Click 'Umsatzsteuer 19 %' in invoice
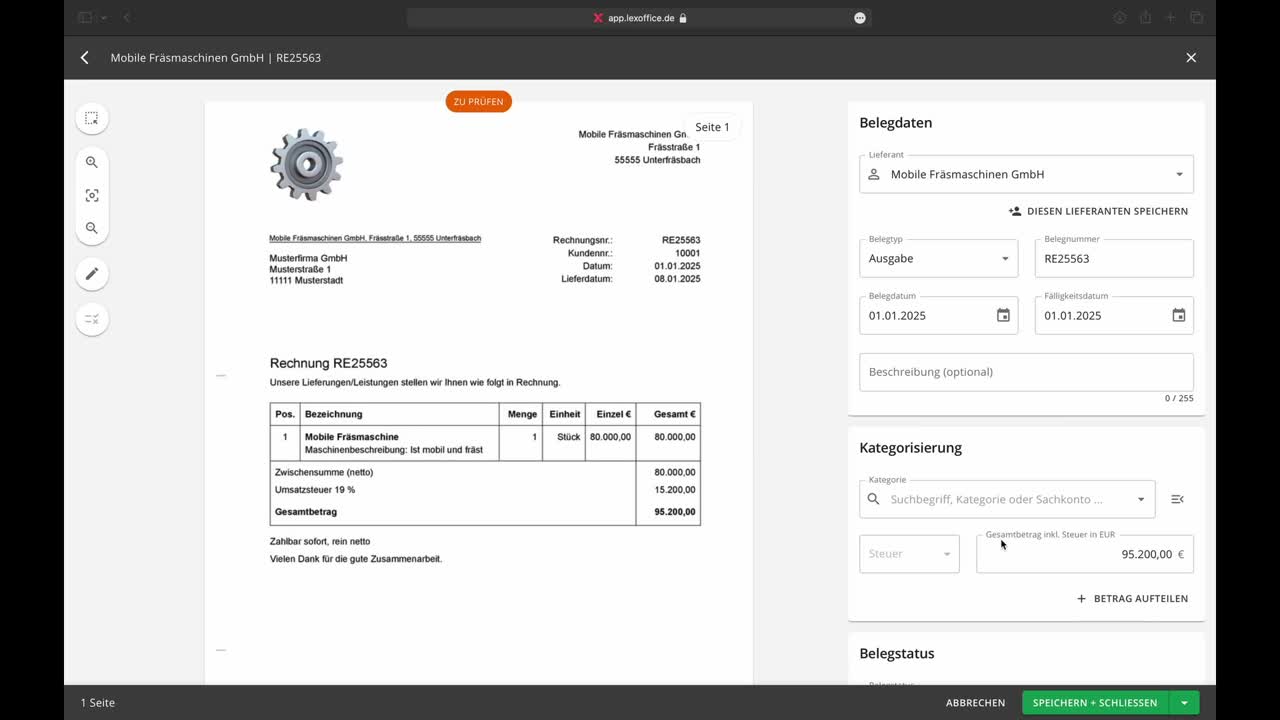This screenshot has width=1280, height=720. pyautogui.click(x=315, y=490)
